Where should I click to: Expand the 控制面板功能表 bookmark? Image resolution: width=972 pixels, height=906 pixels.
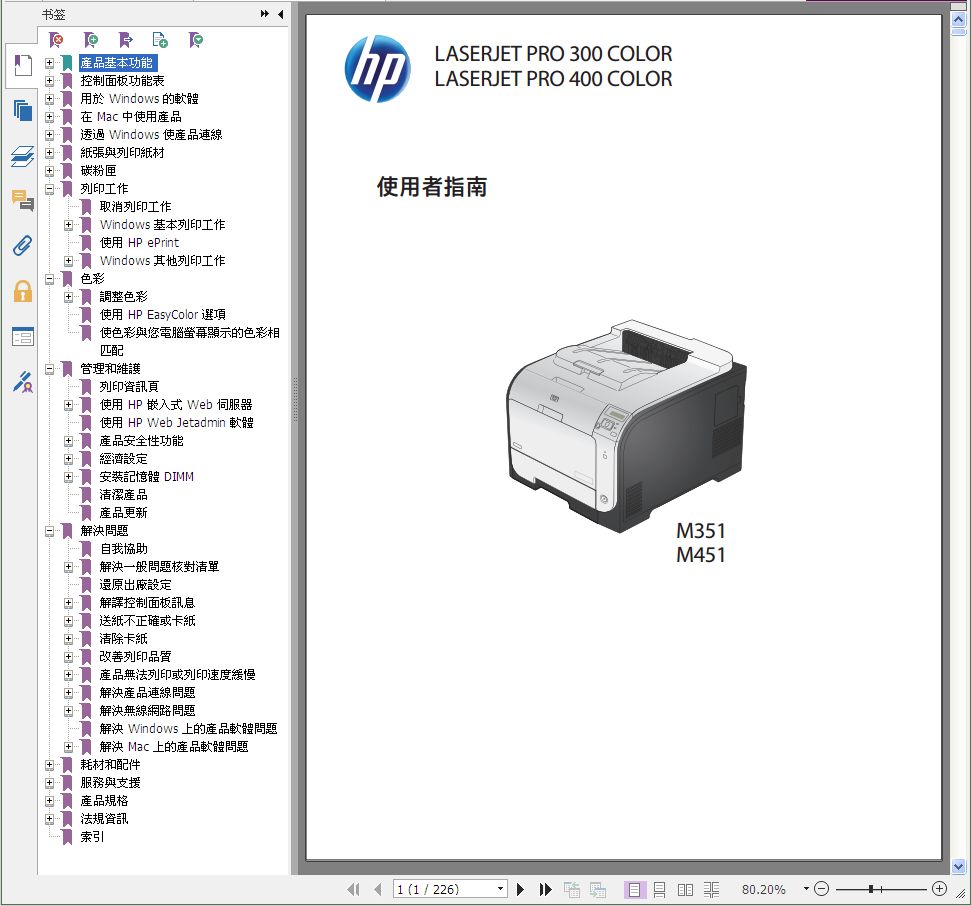(49, 81)
